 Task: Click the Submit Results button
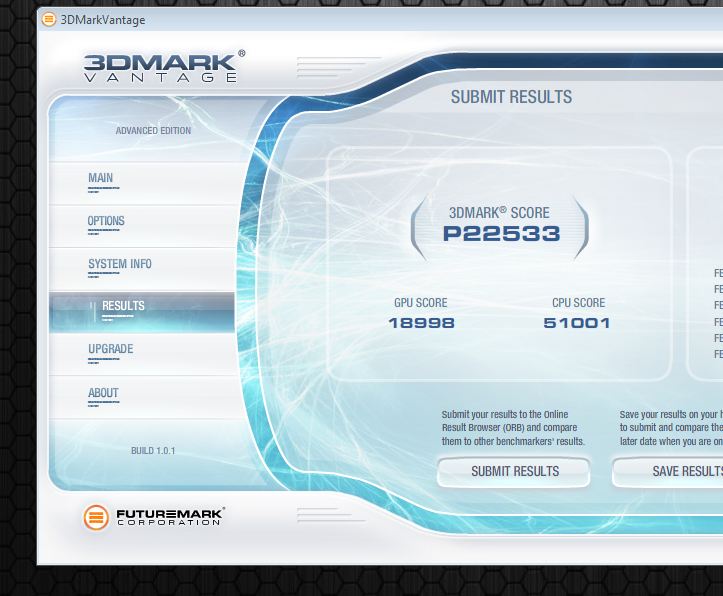514,472
